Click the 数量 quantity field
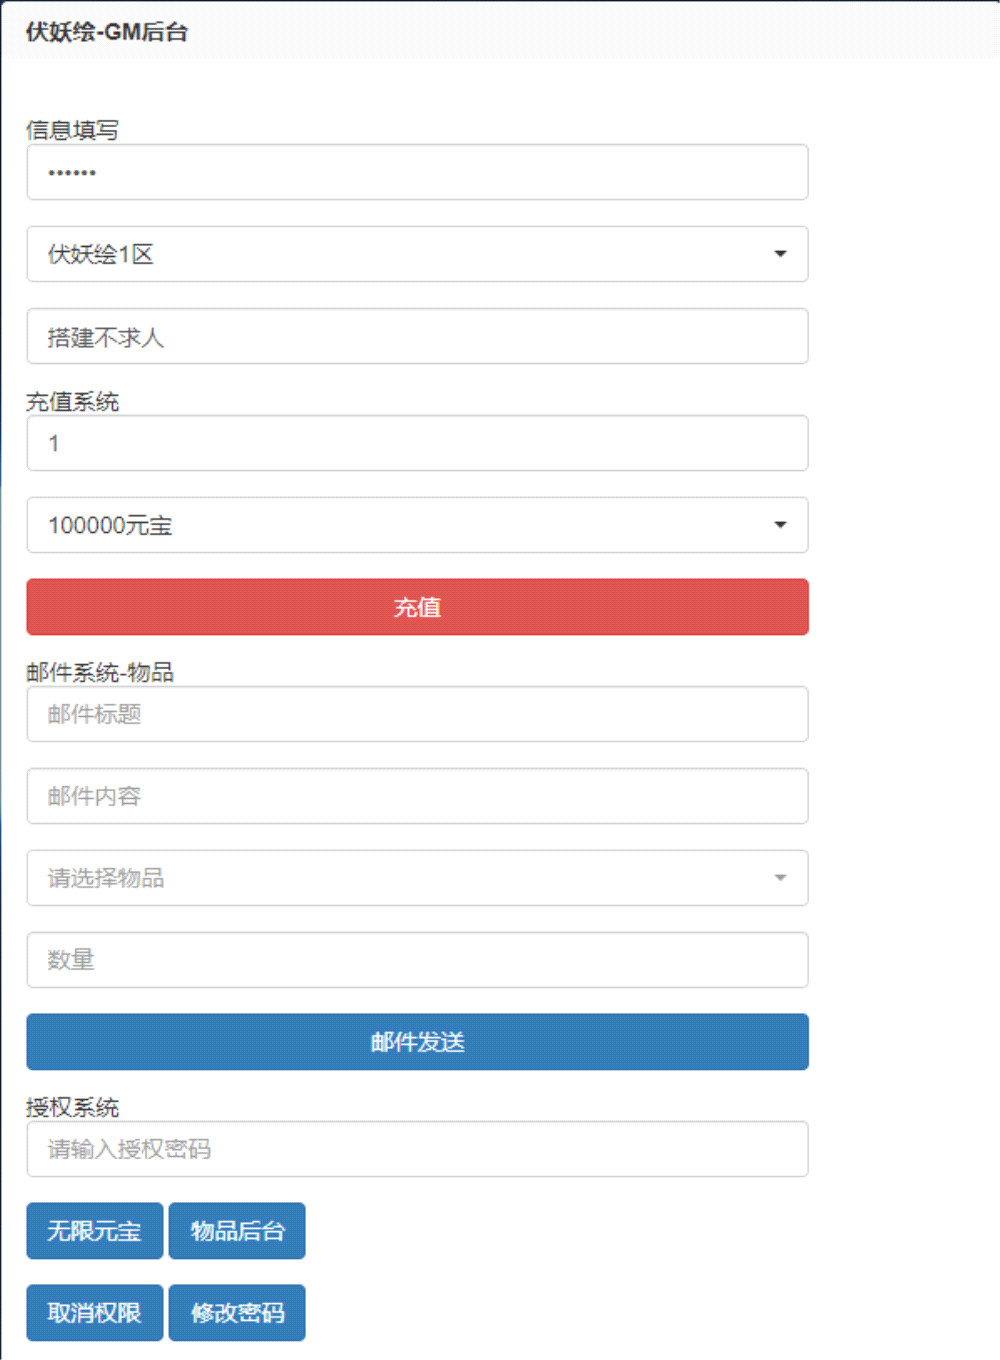The width and height of the screenshot is (1000, 1360). 417,960
